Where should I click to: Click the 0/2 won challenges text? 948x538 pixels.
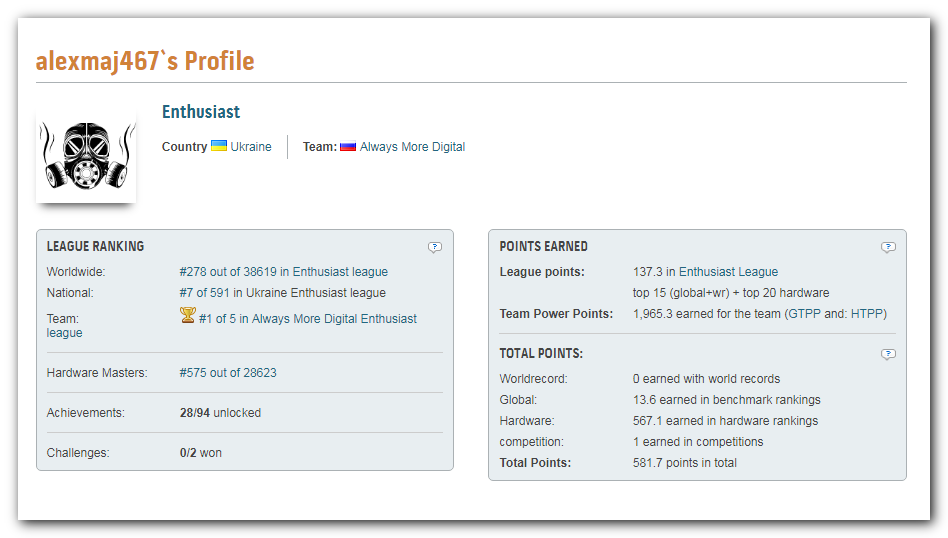pos(201,453)
